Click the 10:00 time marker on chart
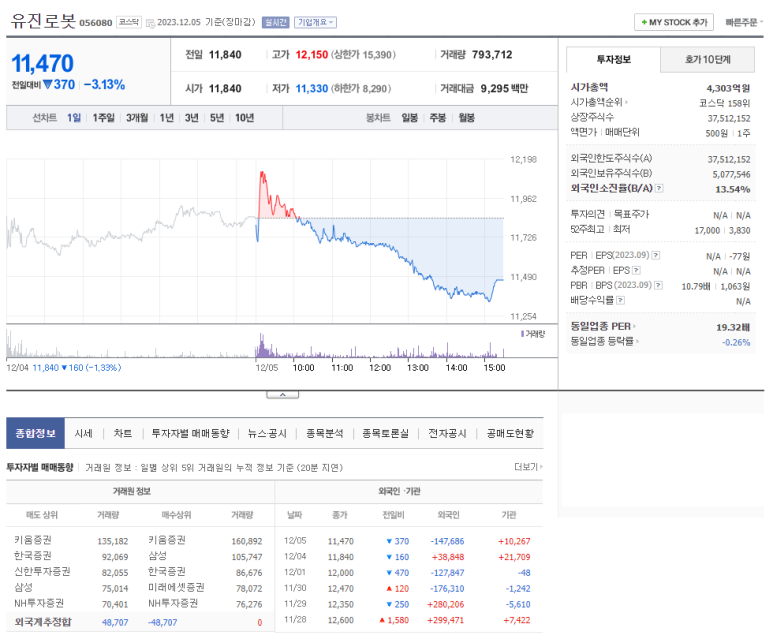The width and height of the screenshot is (773, 639). [x=303, y=368]
